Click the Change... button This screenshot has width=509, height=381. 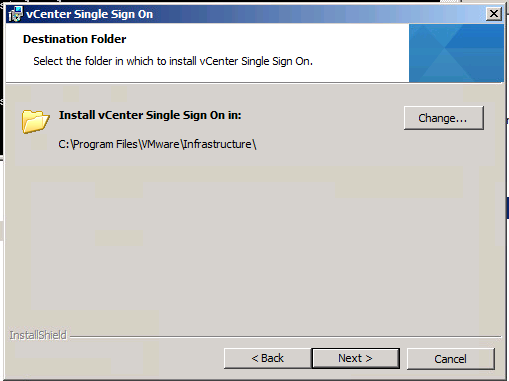(444, 118)
